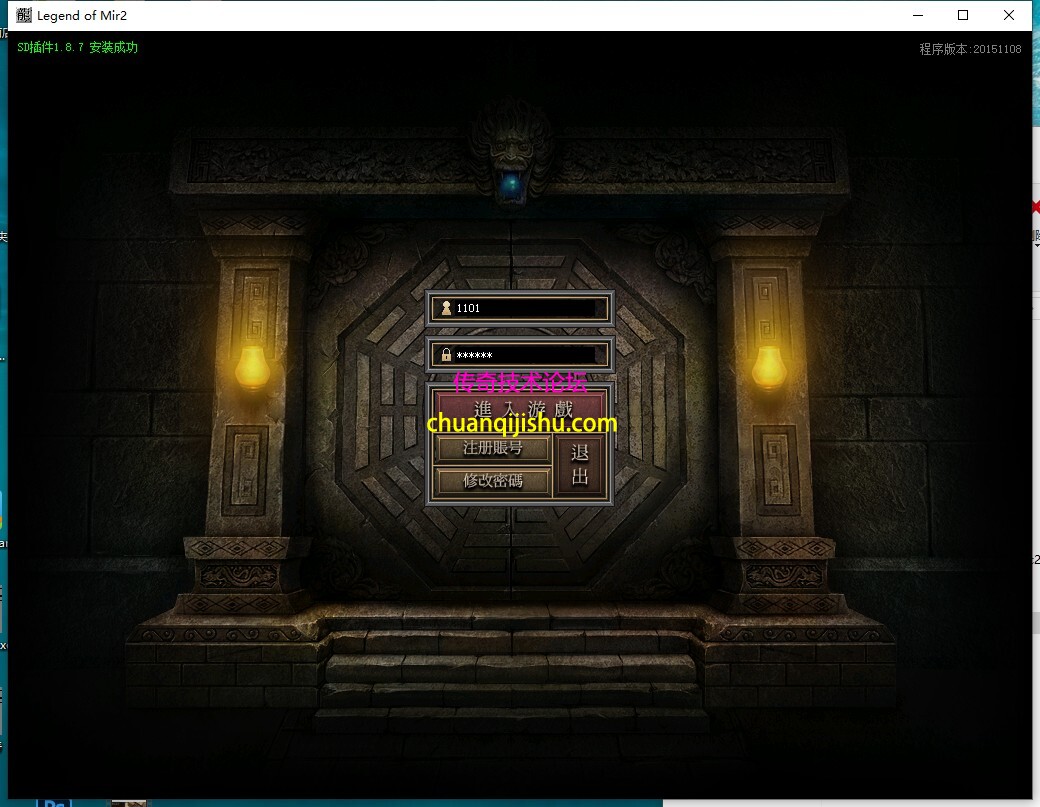
Task: Click the glowing left lantern
Action: (x=252, y=367)
